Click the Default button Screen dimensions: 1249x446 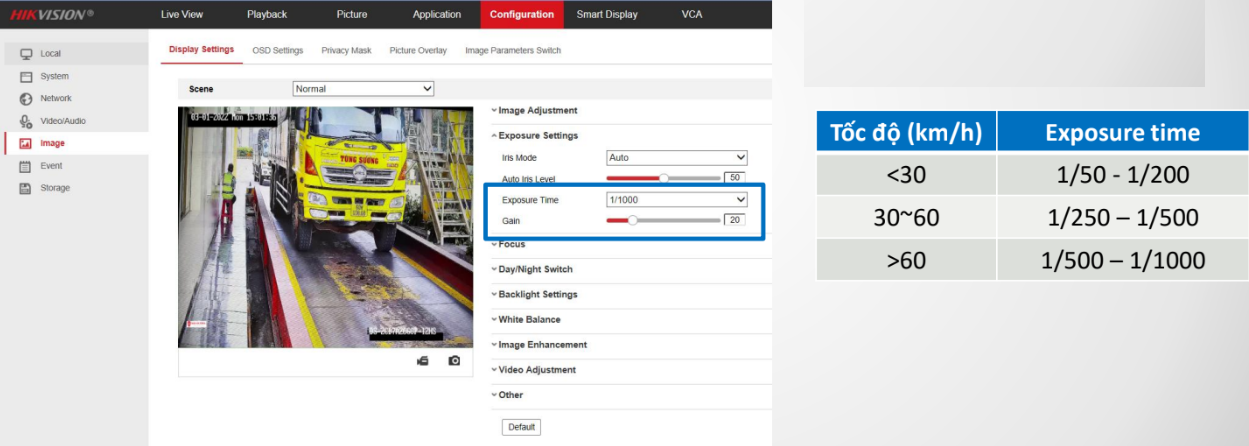[x=521, y=427]
